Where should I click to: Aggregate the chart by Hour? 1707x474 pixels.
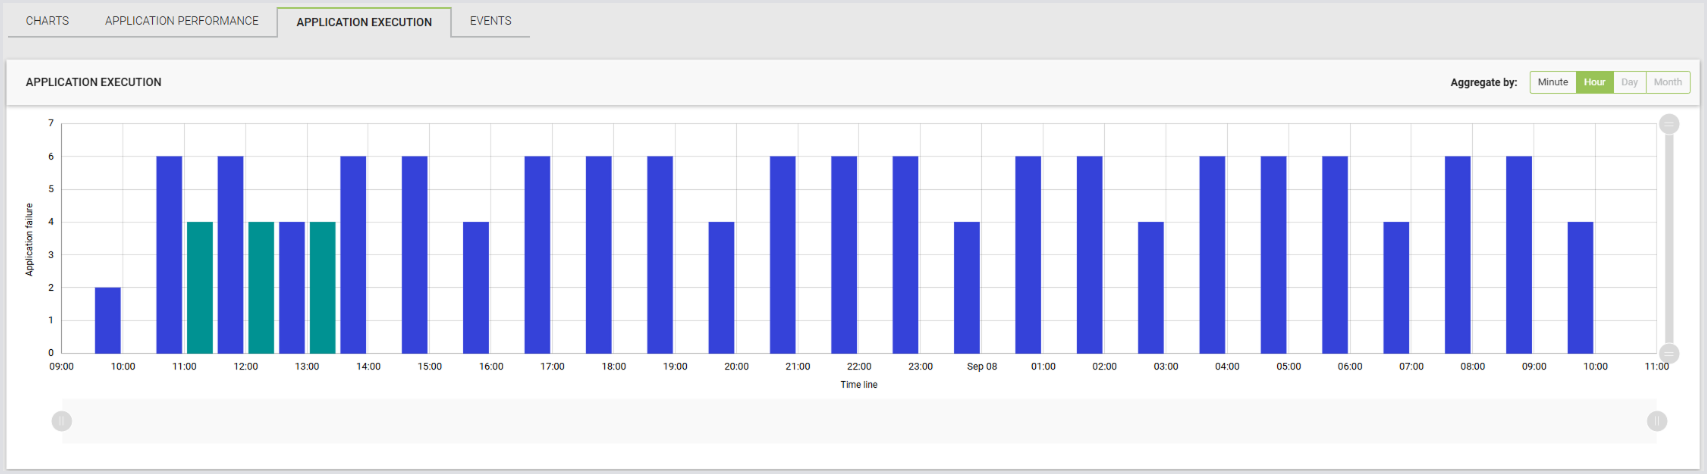[x=1594, y=82]
